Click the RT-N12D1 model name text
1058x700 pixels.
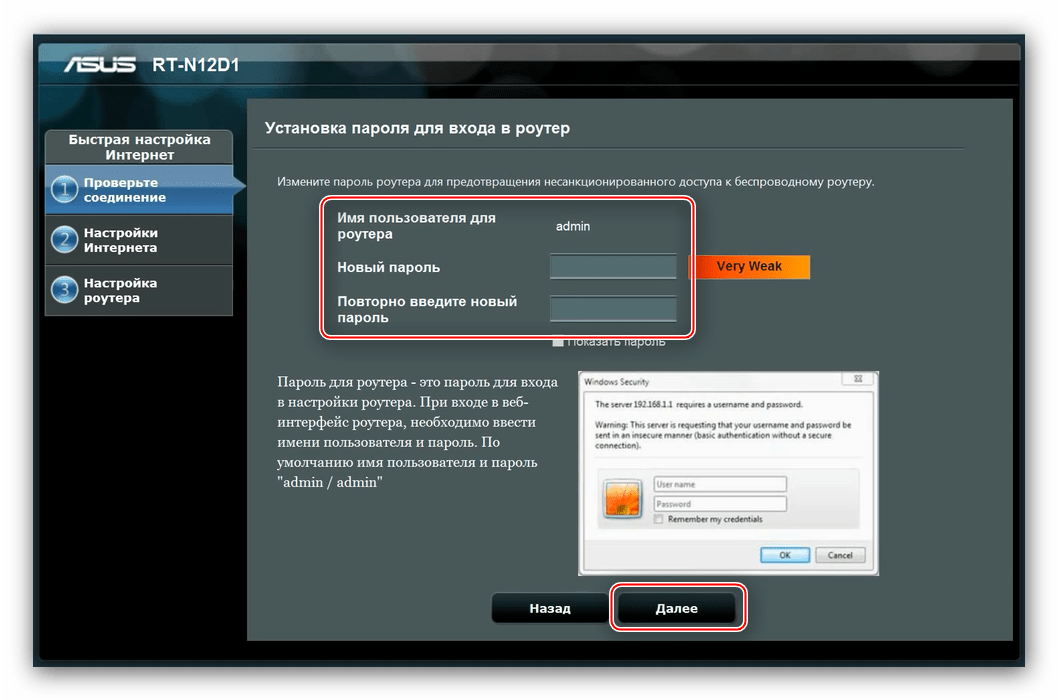pos(196,65)
